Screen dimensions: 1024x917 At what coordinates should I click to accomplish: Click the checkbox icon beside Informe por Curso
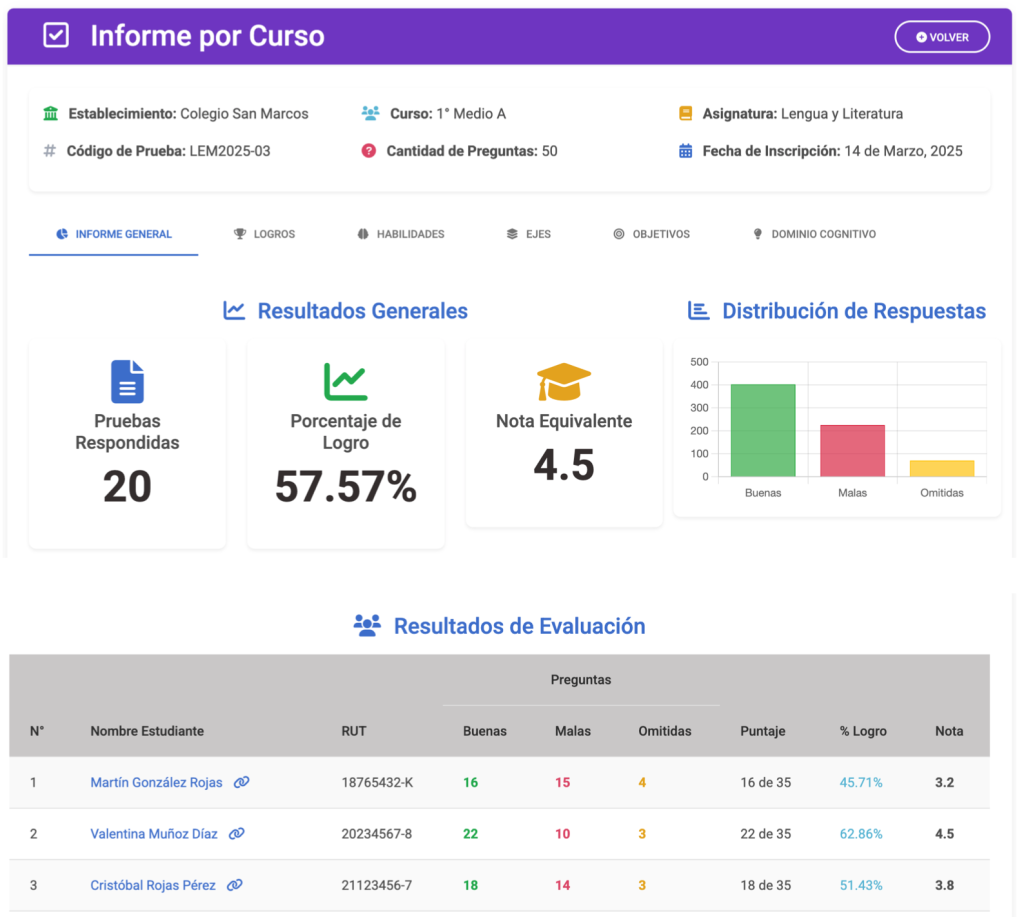click(x=56, y=36)
